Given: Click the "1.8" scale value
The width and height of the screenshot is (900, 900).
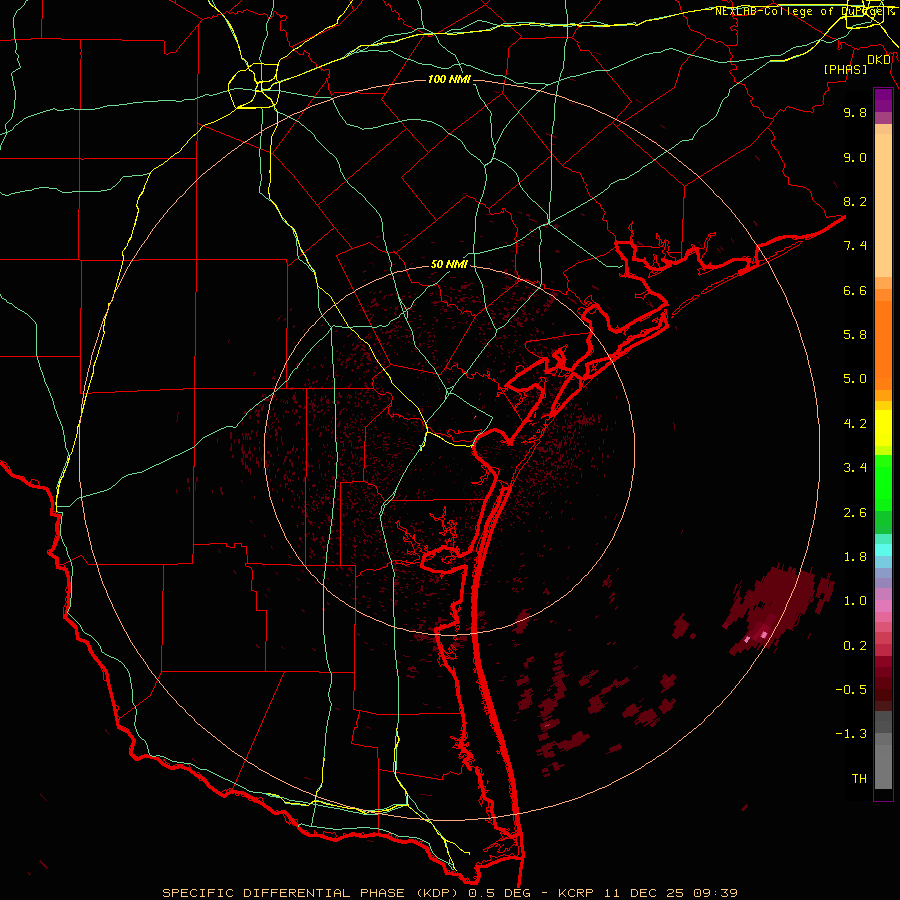Looking at the screenshot, I should click(x=855, y=557).
